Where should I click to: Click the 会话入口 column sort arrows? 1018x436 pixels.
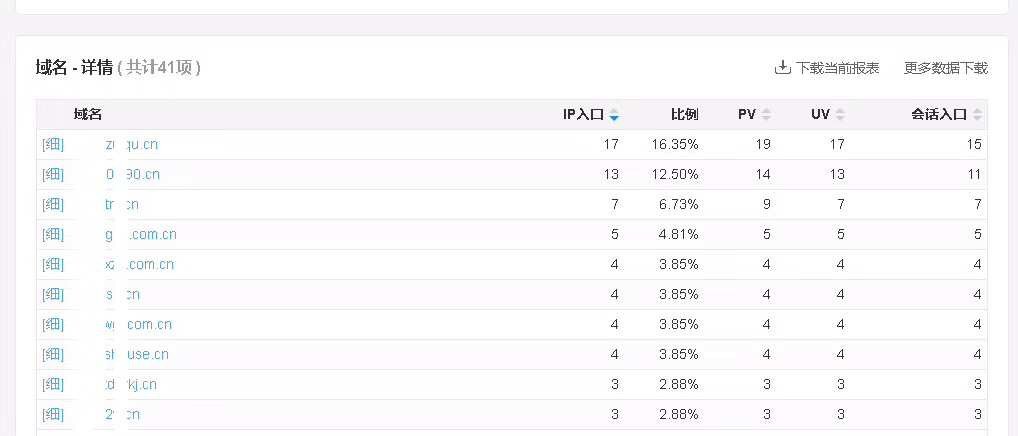click(x=977, y=115)
